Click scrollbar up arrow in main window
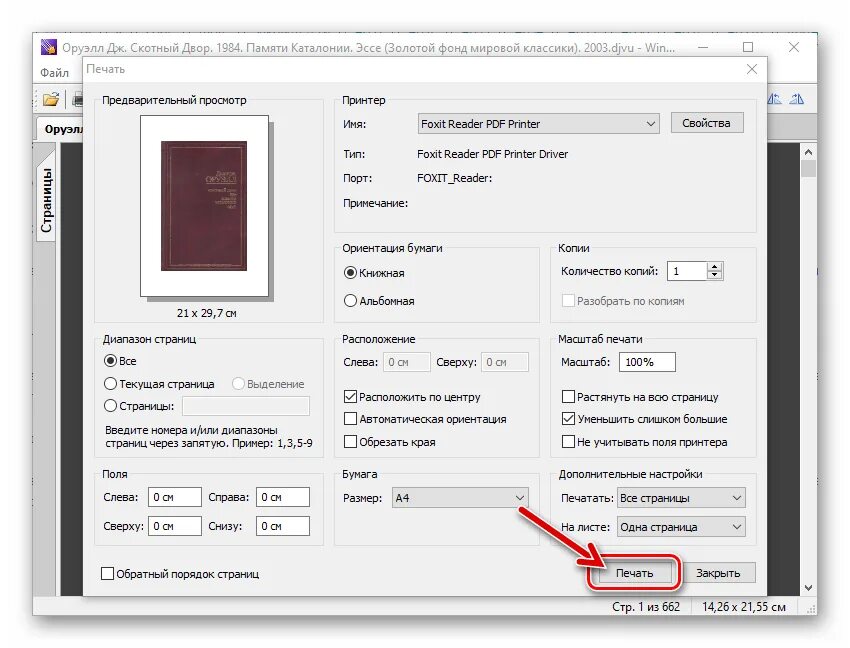 [808, 152]
